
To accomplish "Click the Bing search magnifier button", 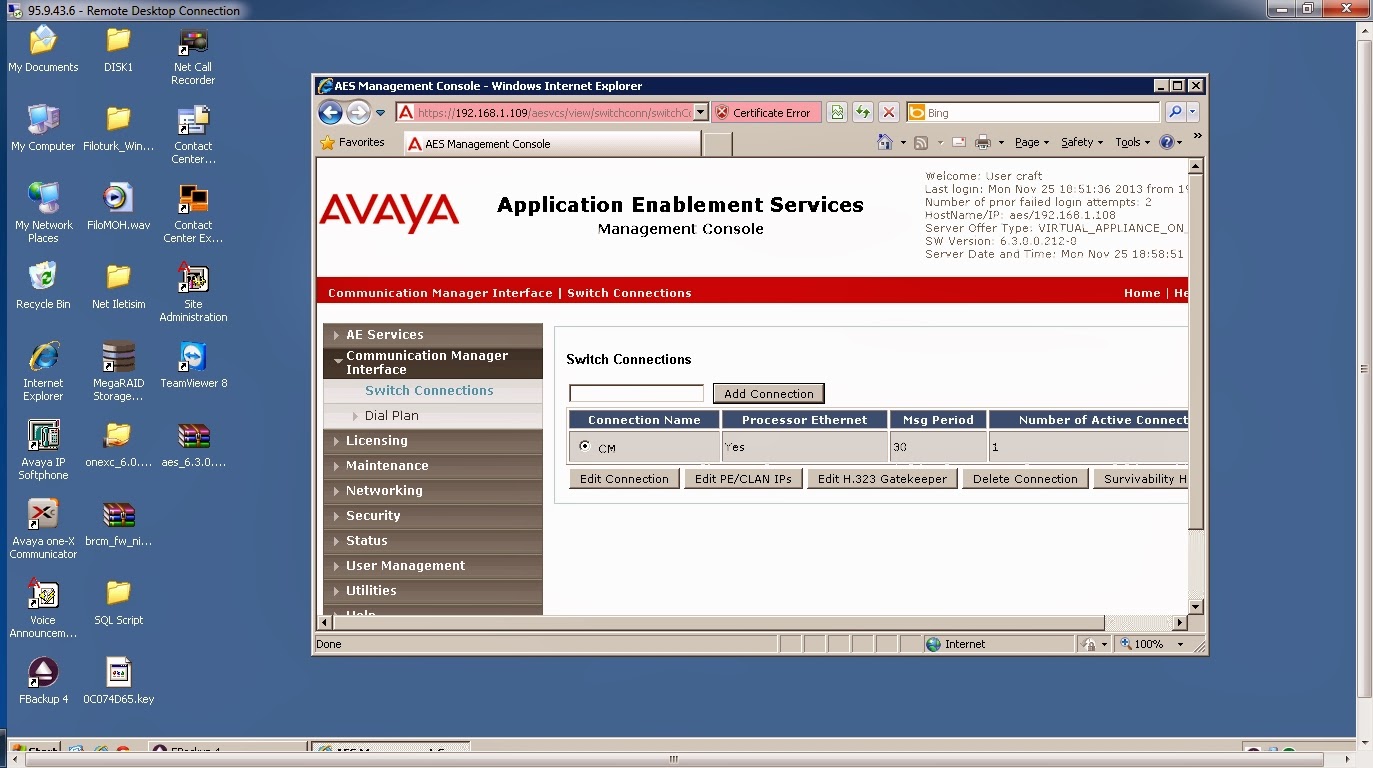I will point(1175,112).
